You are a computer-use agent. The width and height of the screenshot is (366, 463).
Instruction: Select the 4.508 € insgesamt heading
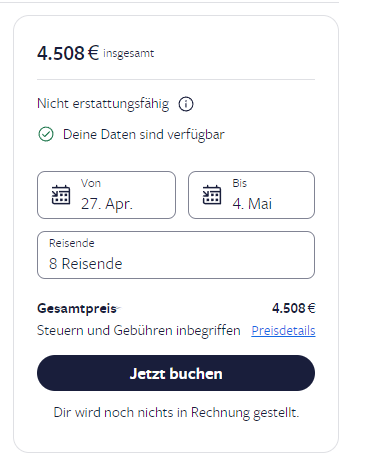[96, 53]
